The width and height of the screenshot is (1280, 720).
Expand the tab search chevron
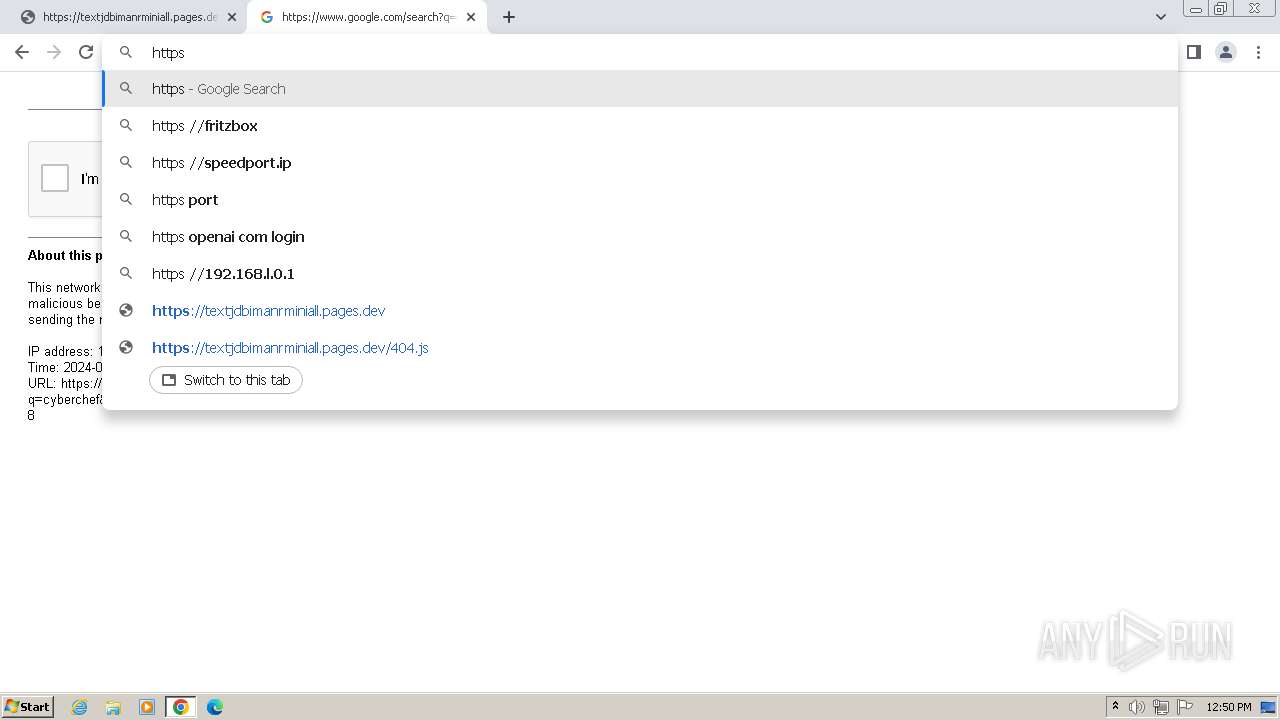pos(1160,17)
